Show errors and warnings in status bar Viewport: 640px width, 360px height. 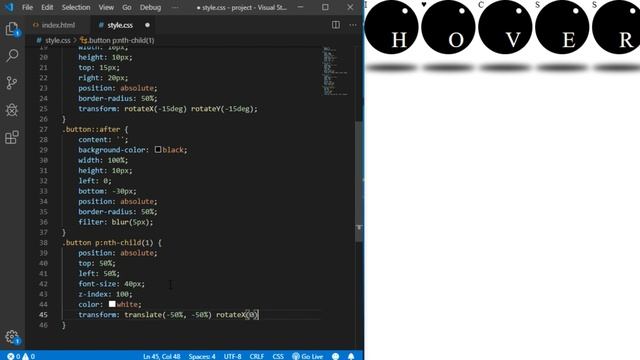pyautogui.click(x=21, y=356)
